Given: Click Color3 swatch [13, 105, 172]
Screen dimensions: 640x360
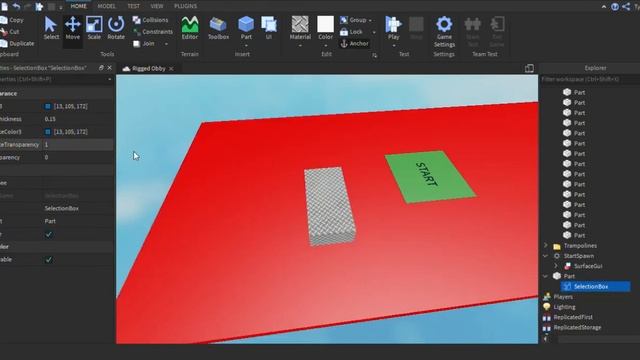Looking at the screenshot, I should pos(48,107).
